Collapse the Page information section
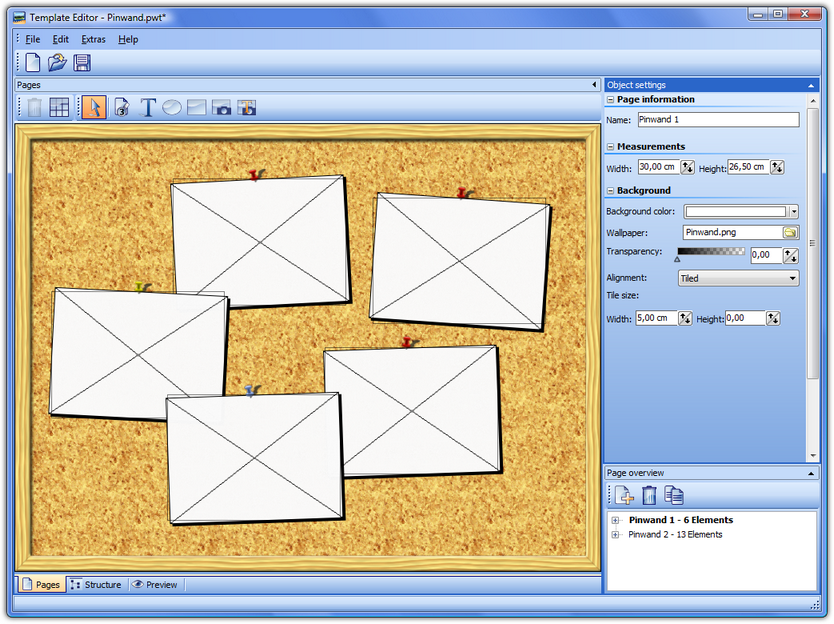Screen dimensions: 834x624 point(611,100)
